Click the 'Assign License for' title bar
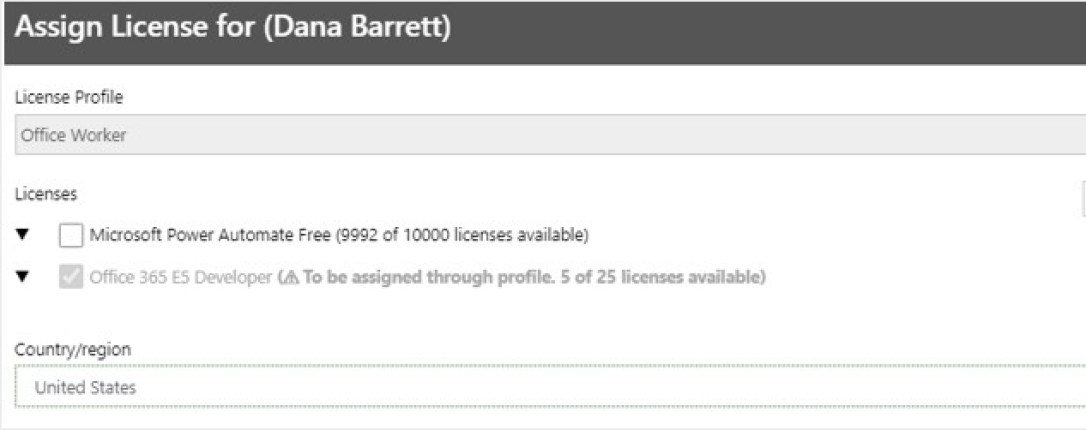Image resolution: width=1086 pixels, height=430 pixels. coord(545,33)
